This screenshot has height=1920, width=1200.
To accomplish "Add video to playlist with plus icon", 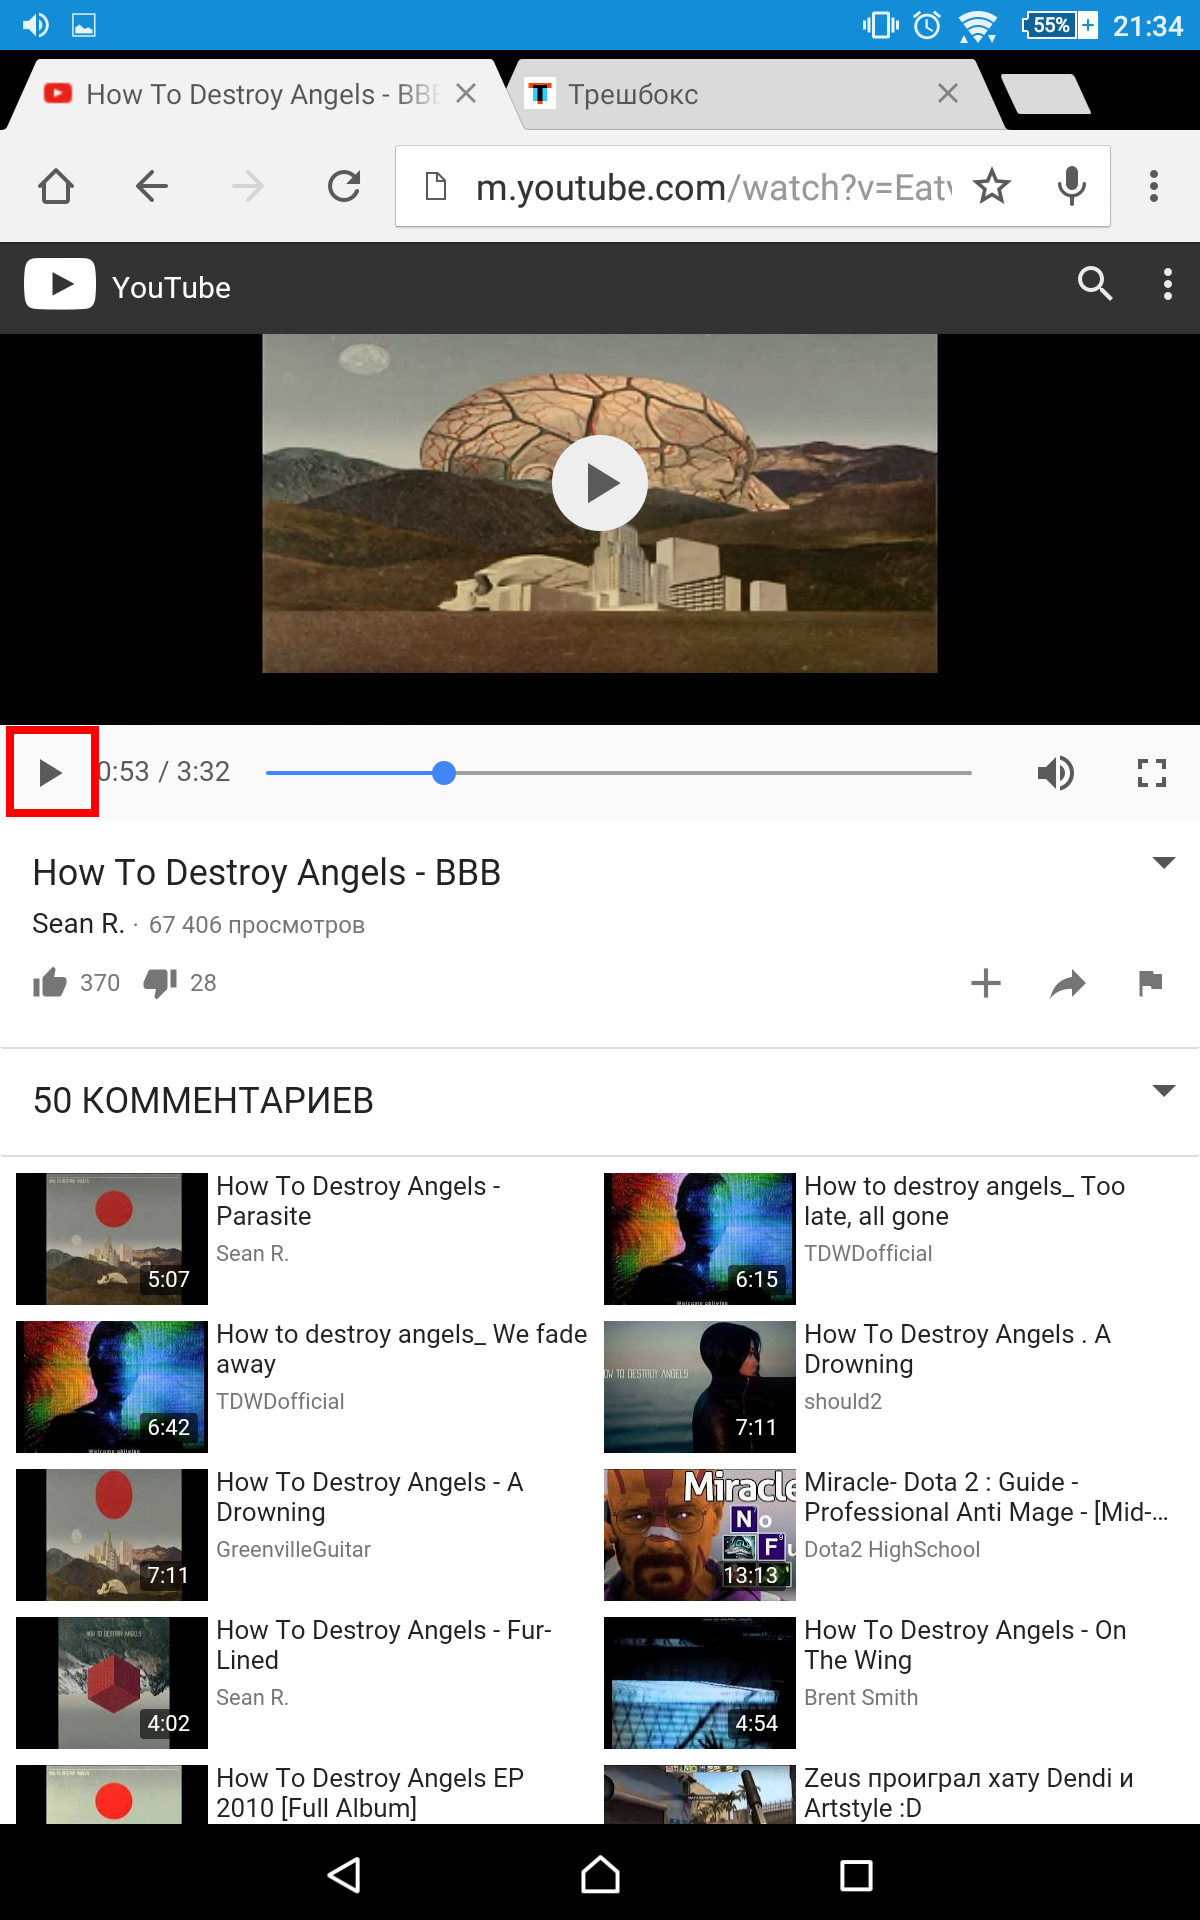I will (986, 983).
